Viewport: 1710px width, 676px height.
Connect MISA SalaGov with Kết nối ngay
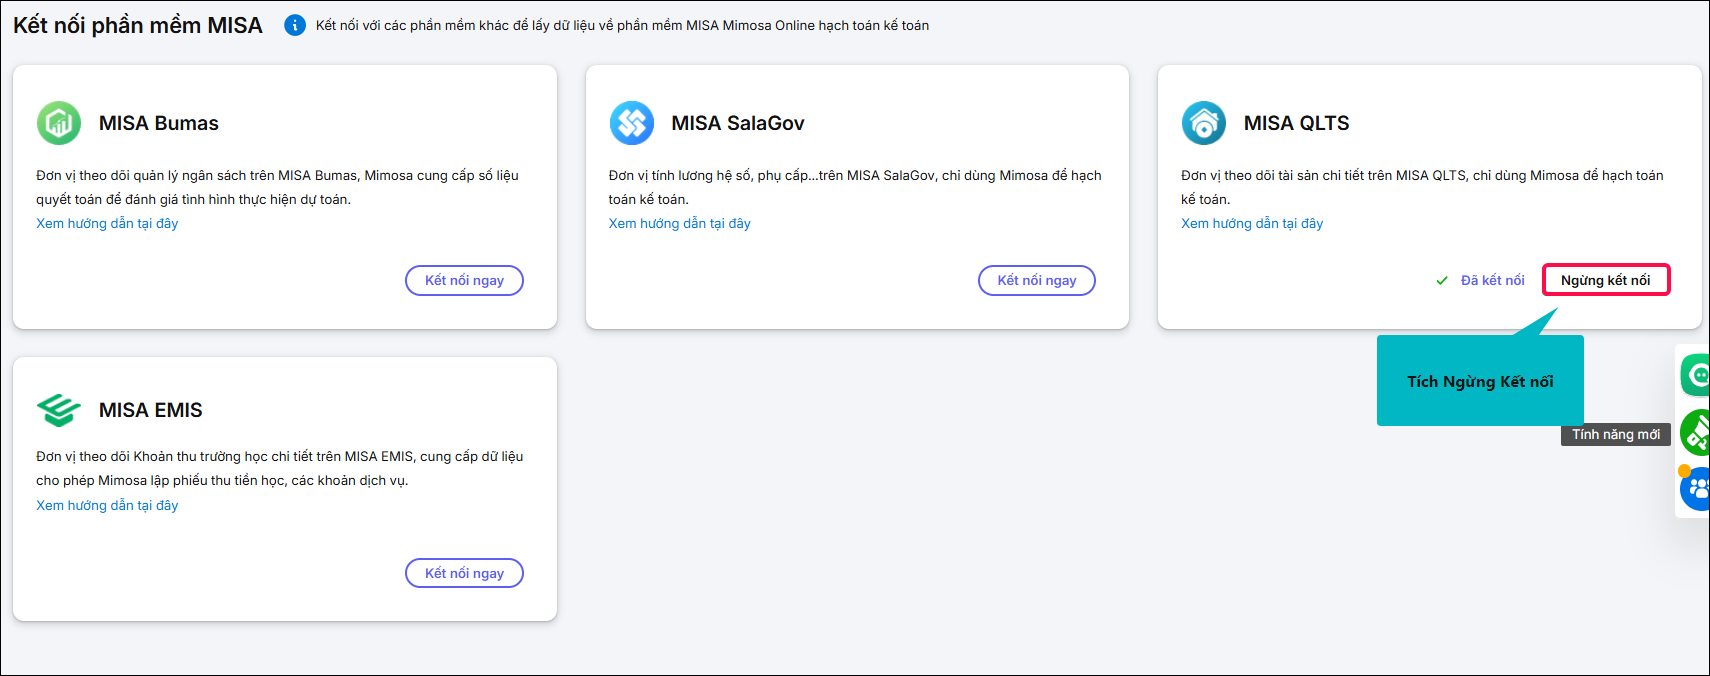1037,280
